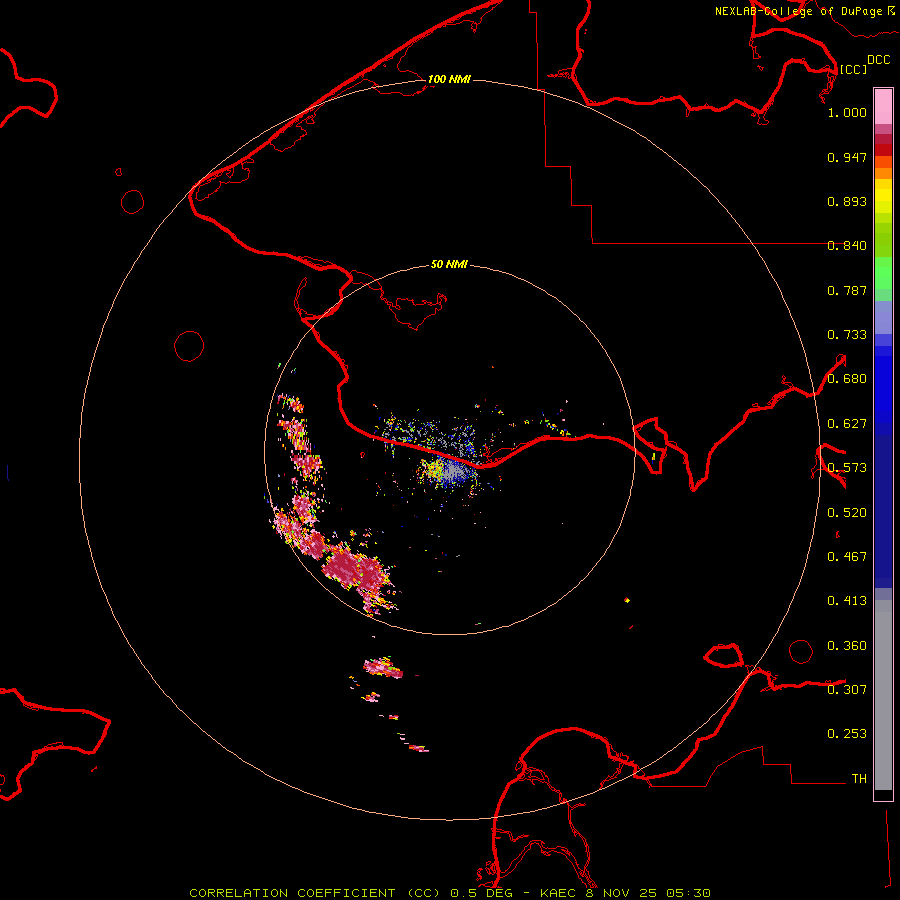The height and width of the screenshot is (900, 900).
Task: Click the black TH swatch at bar bottom
Action: [883, 795]
